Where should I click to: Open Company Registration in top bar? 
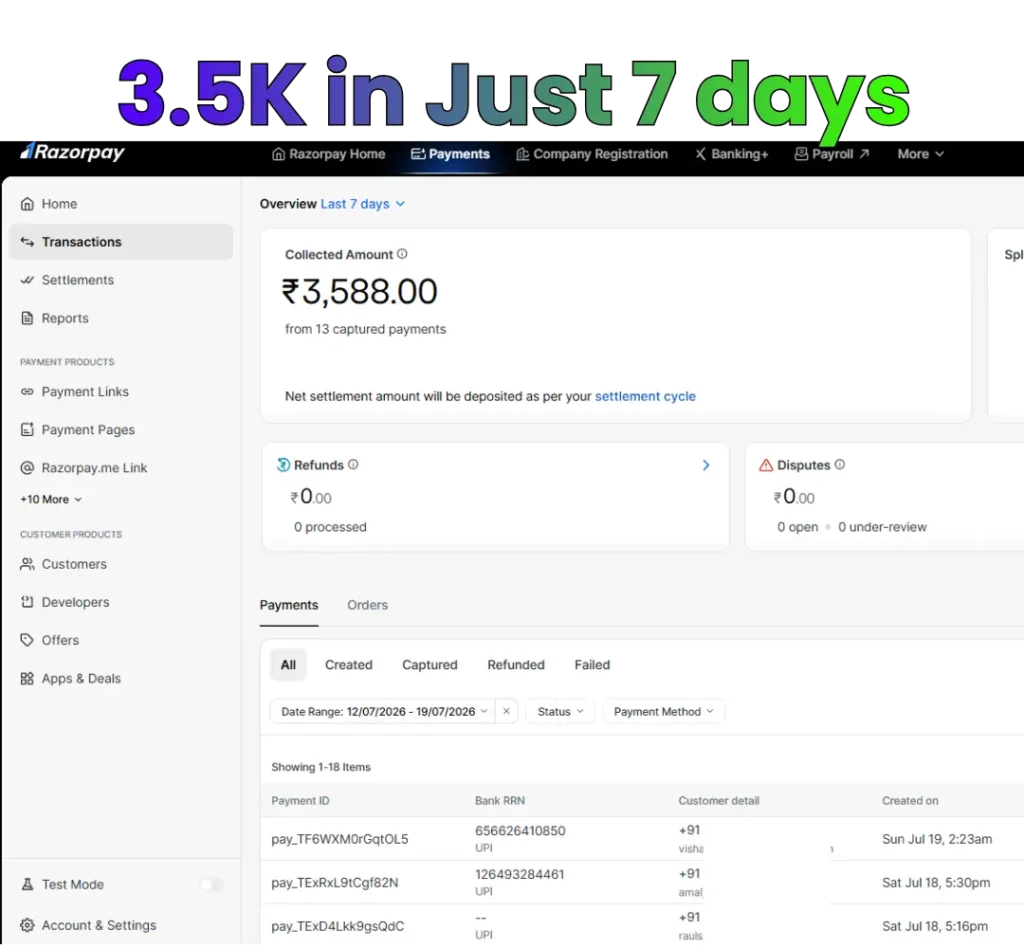point(592,154)
